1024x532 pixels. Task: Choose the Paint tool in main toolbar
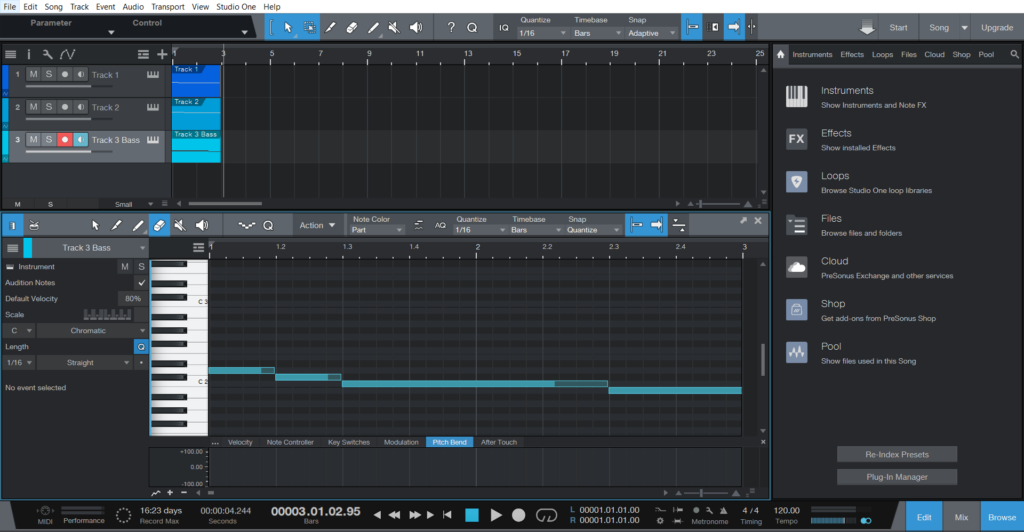coord(373,27)
